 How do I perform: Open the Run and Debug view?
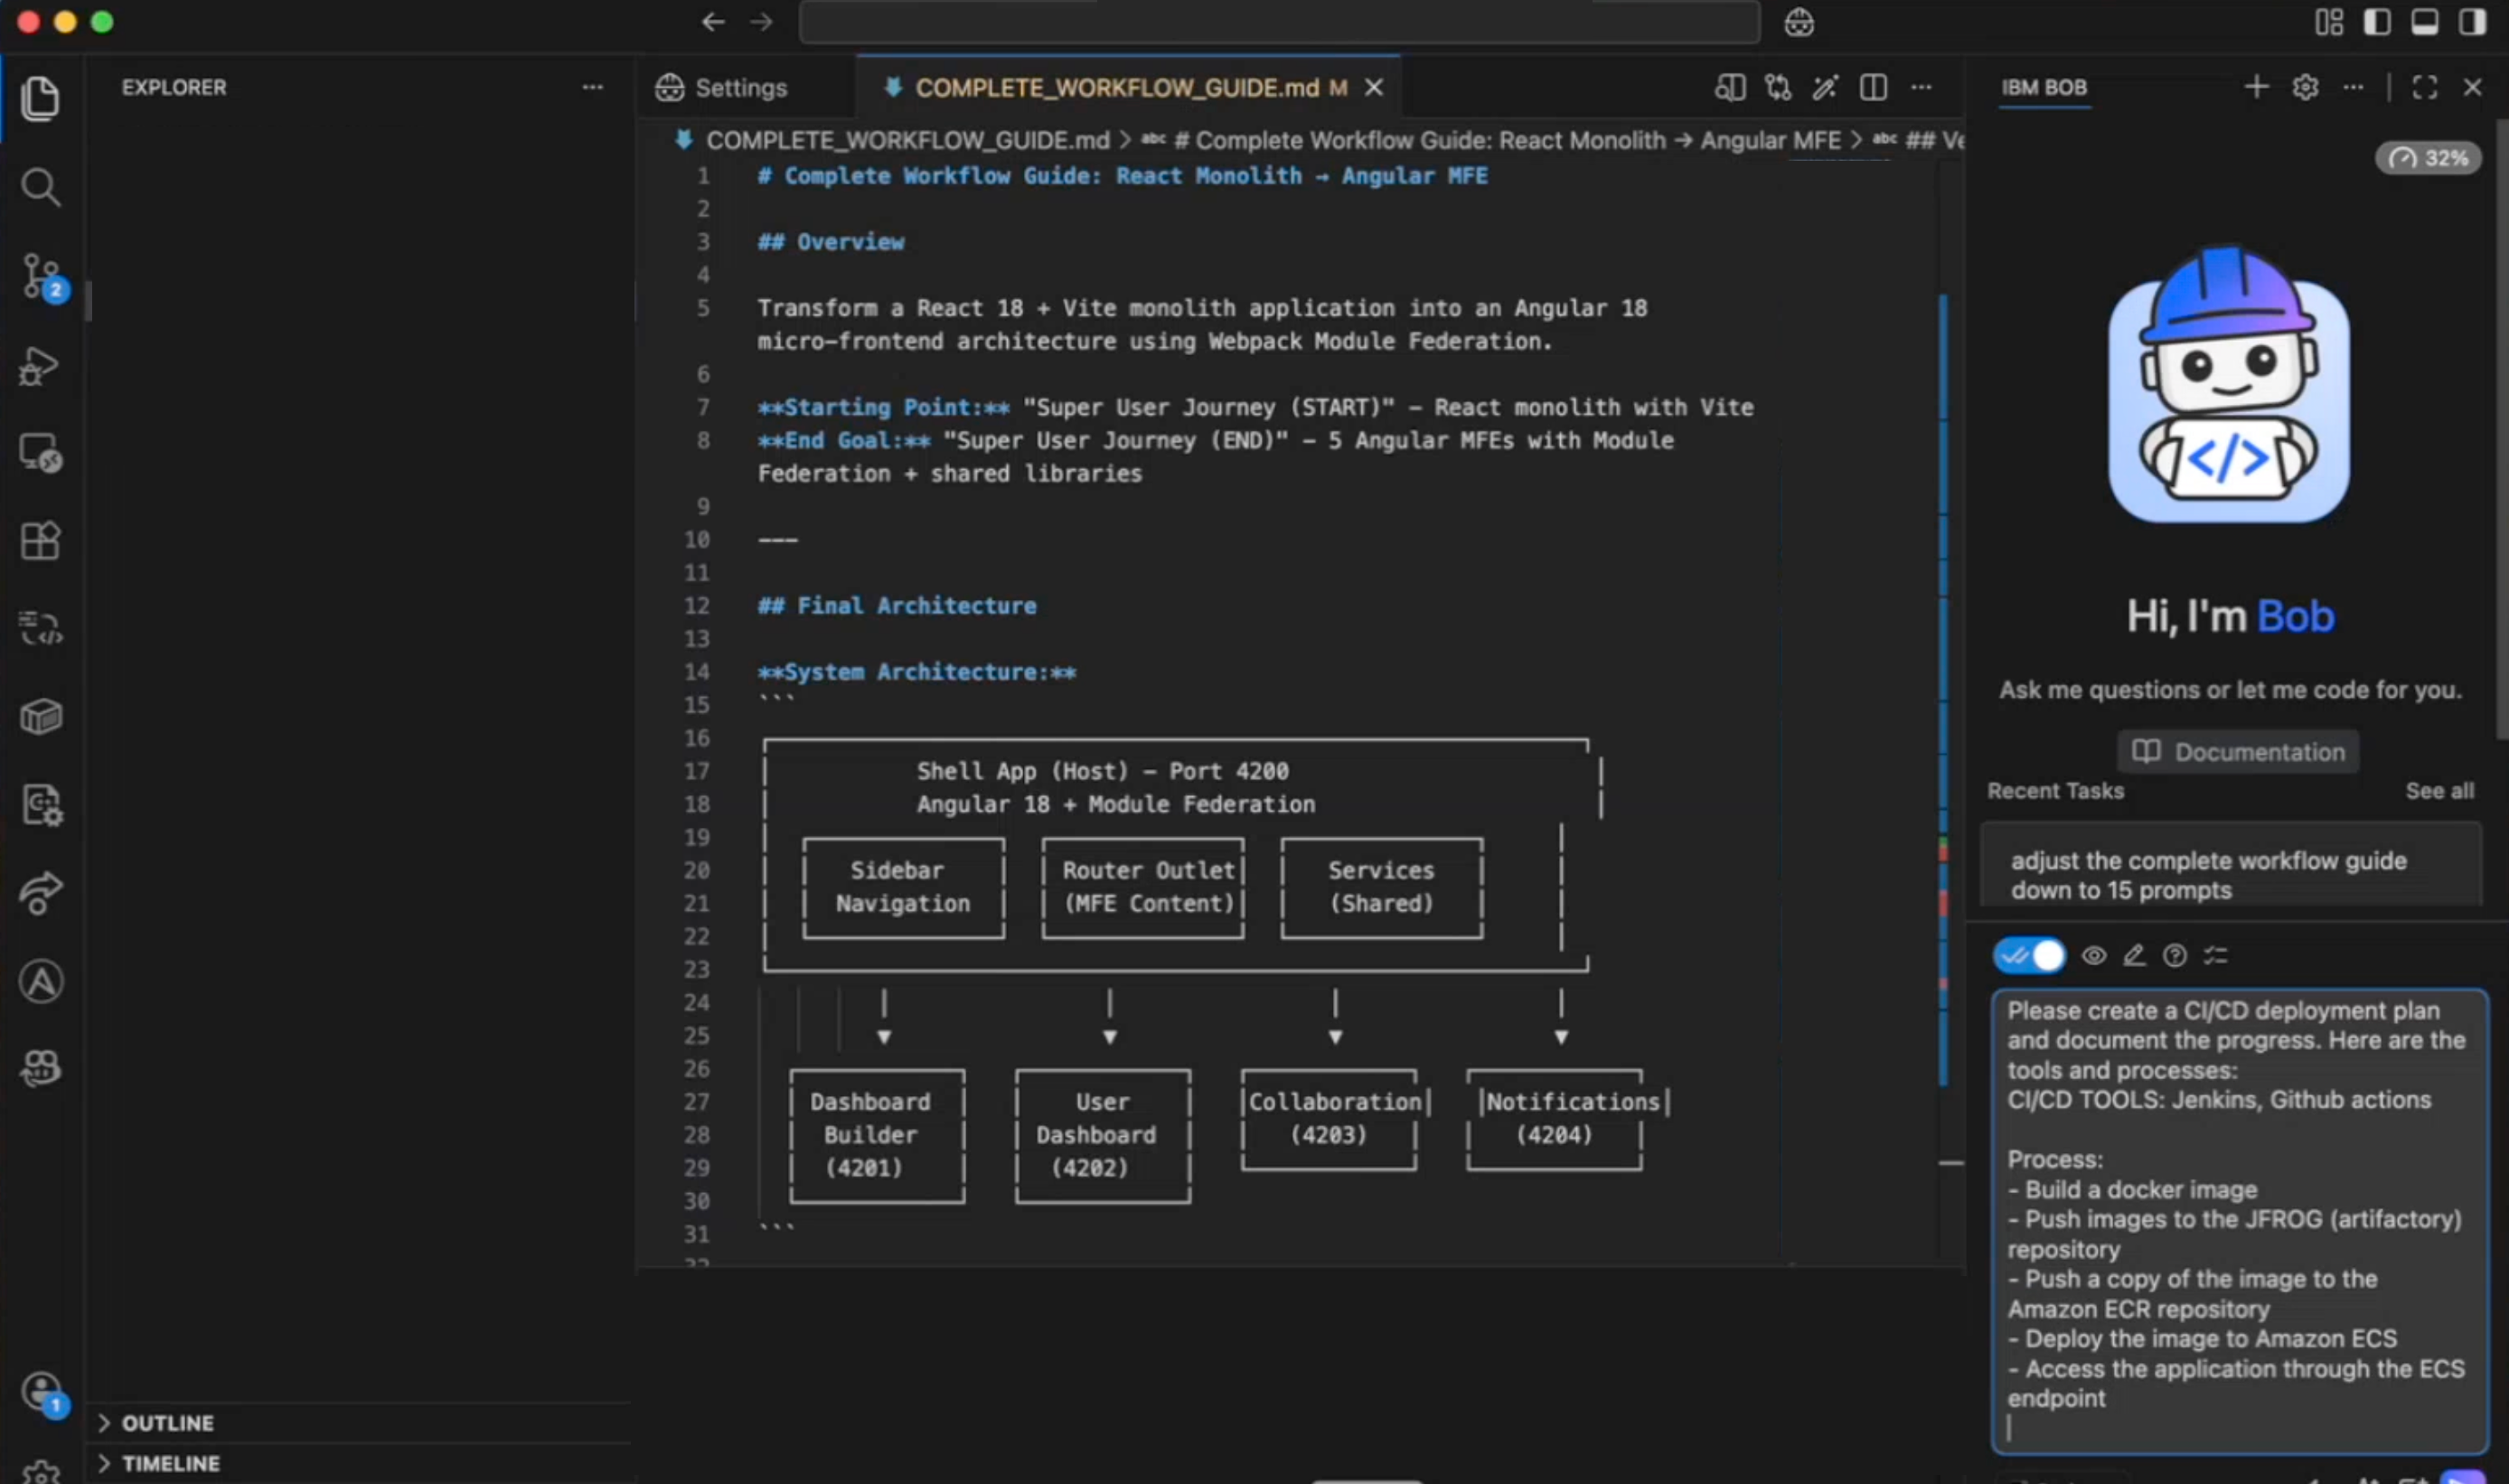coord(40,366)
